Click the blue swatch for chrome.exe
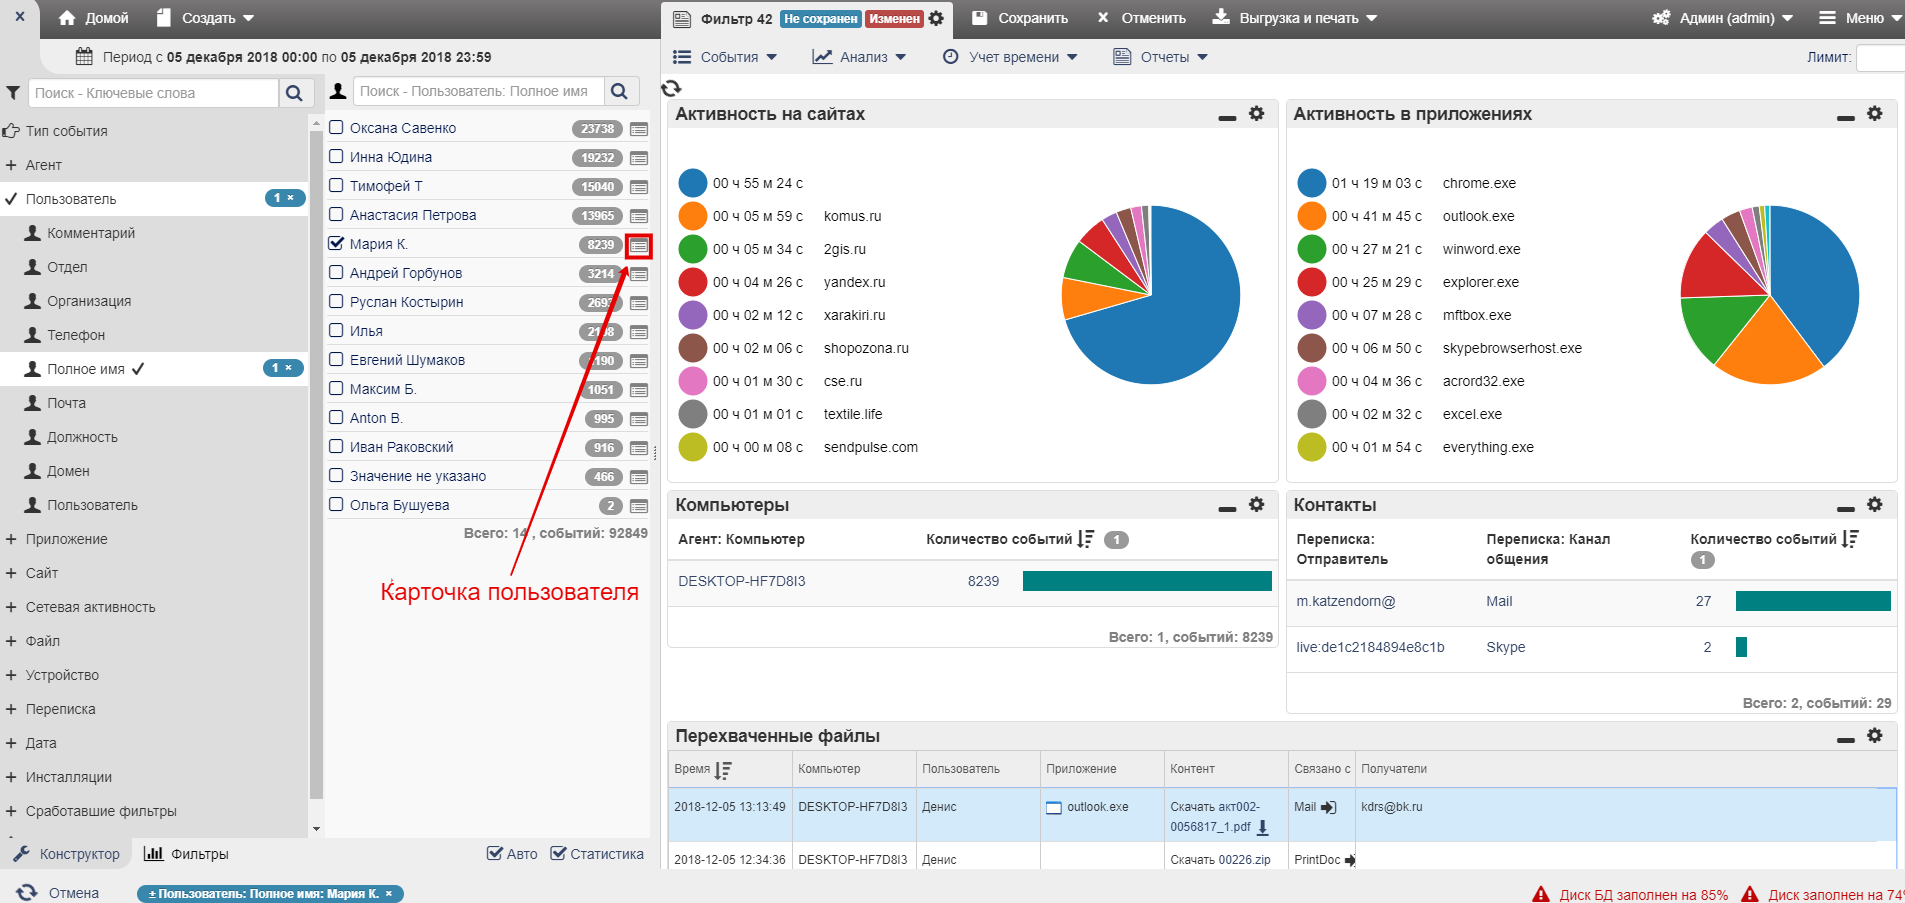This screenshot has width=1905, height=903. tap(1312, 183)
